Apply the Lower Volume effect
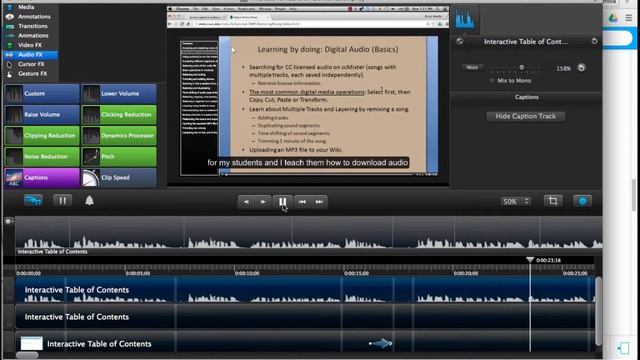 click(x=119, y=93)
